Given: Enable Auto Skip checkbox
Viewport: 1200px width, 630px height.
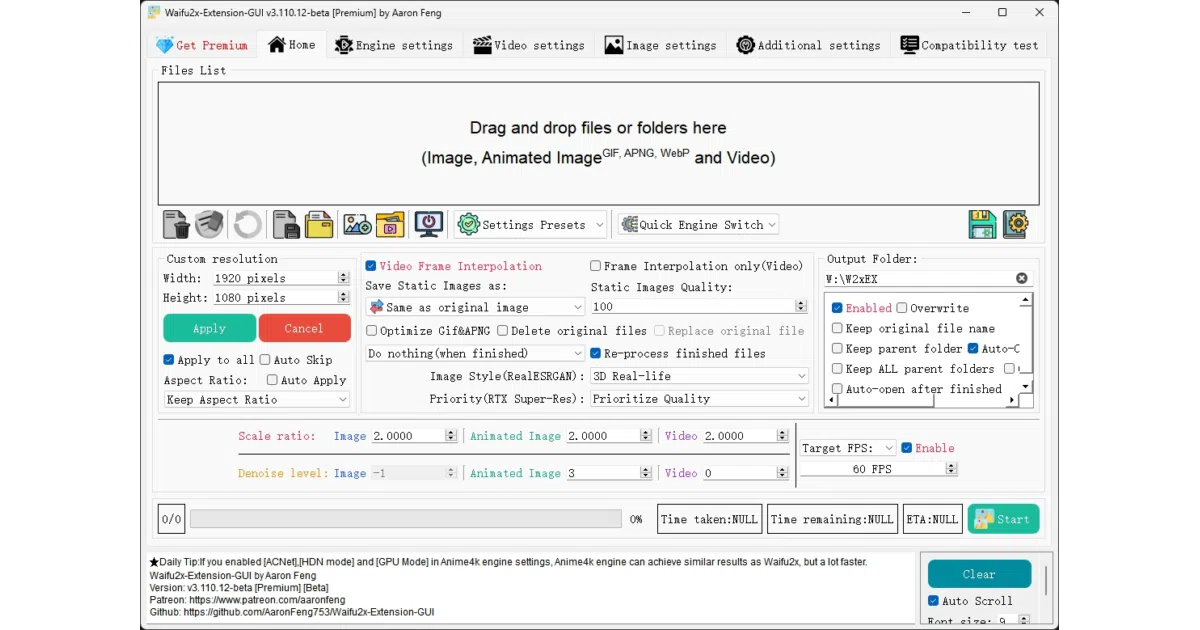Looking at the screenshot, I should [x=265, y=360].
